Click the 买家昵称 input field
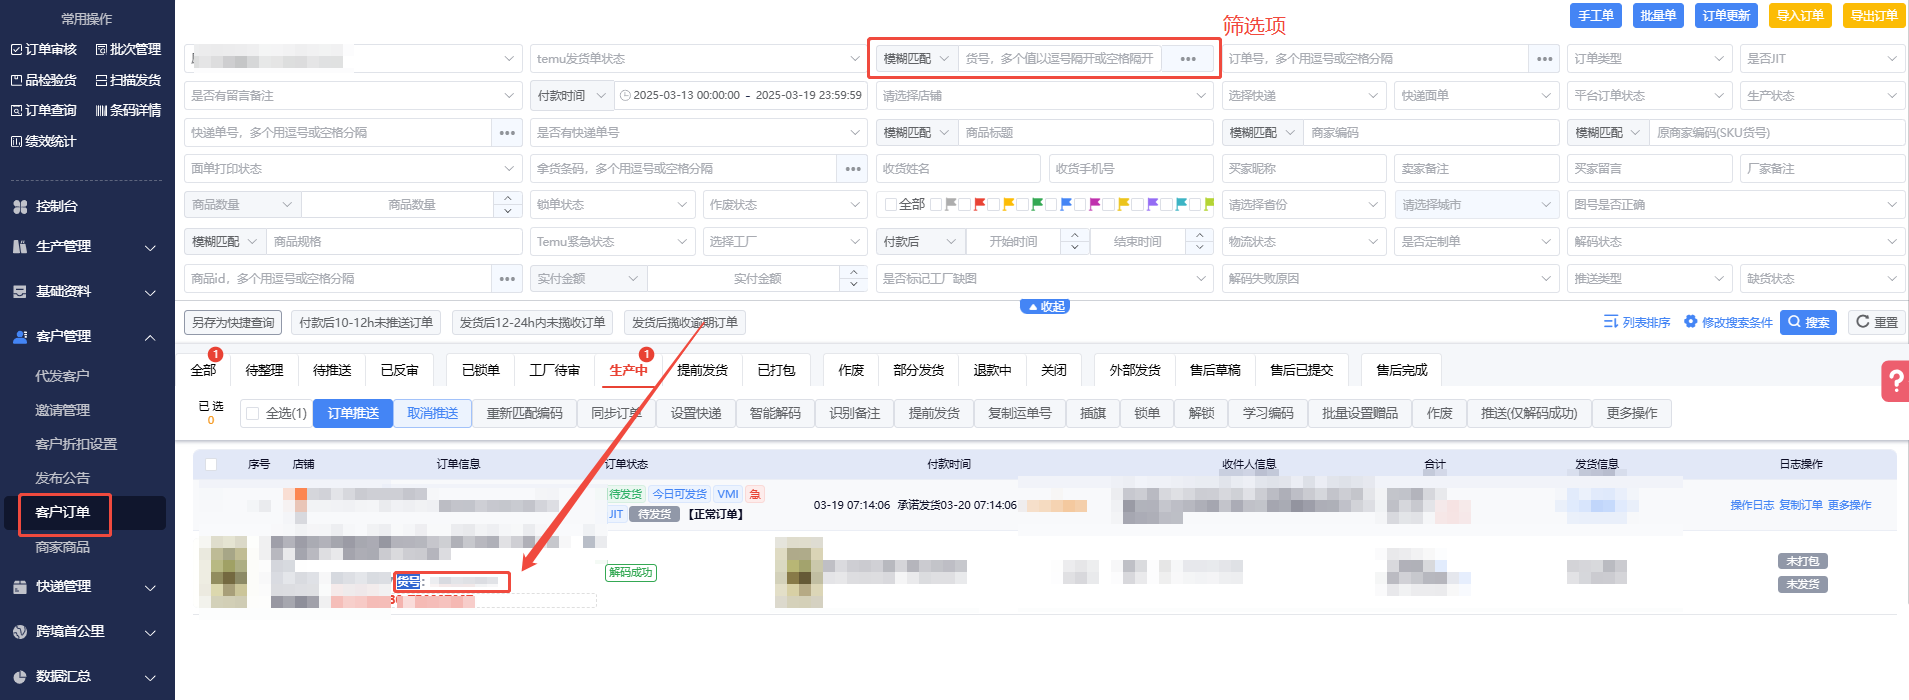The width and height of the screenshot is (1909, 700). tap(1304, 169)
